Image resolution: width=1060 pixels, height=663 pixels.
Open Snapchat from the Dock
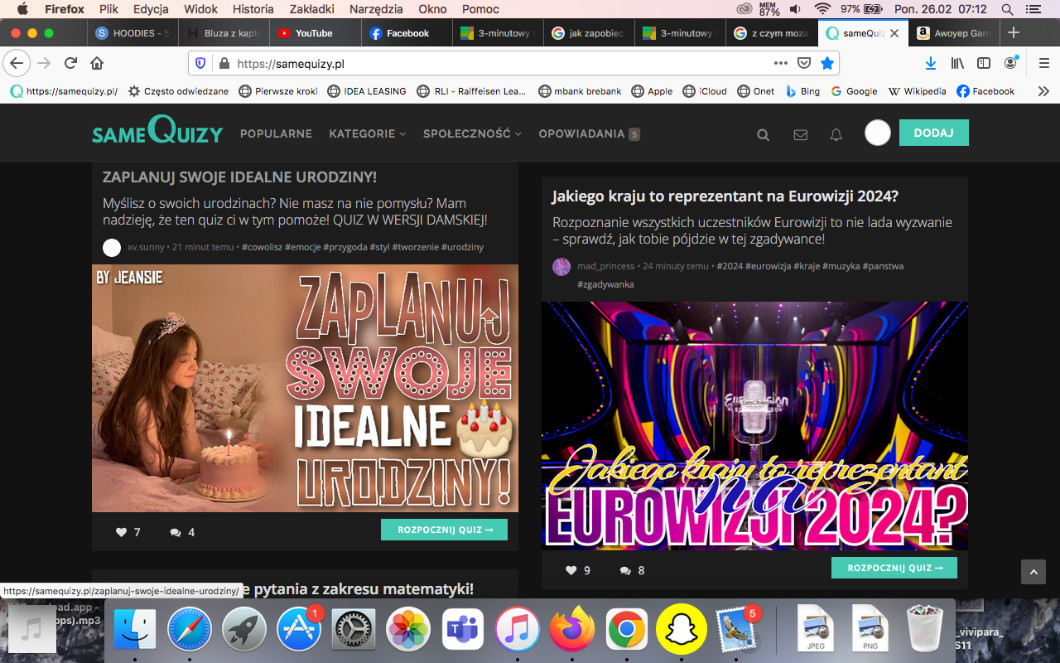point(681,629)
